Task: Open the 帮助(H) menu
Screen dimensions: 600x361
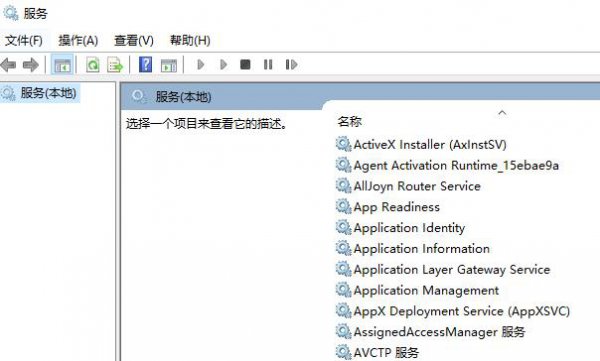Action: 190,40
